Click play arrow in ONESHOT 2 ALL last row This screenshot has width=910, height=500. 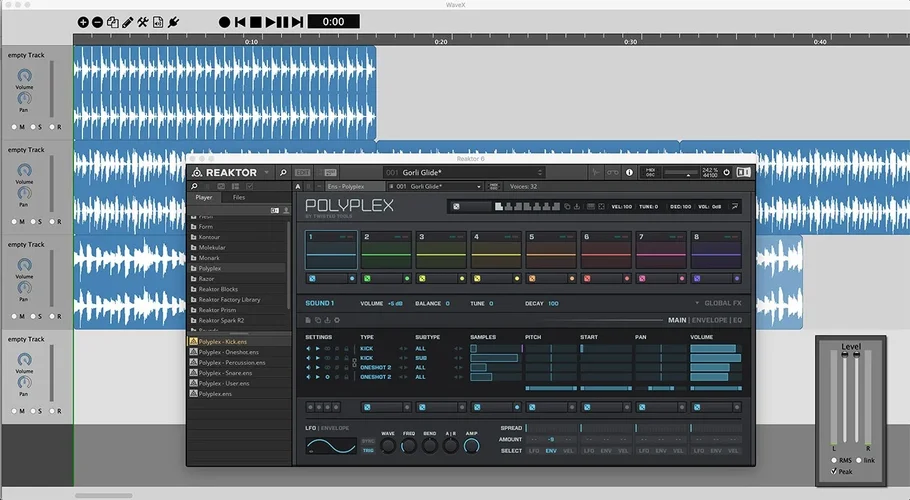click(x=317, y=377)
